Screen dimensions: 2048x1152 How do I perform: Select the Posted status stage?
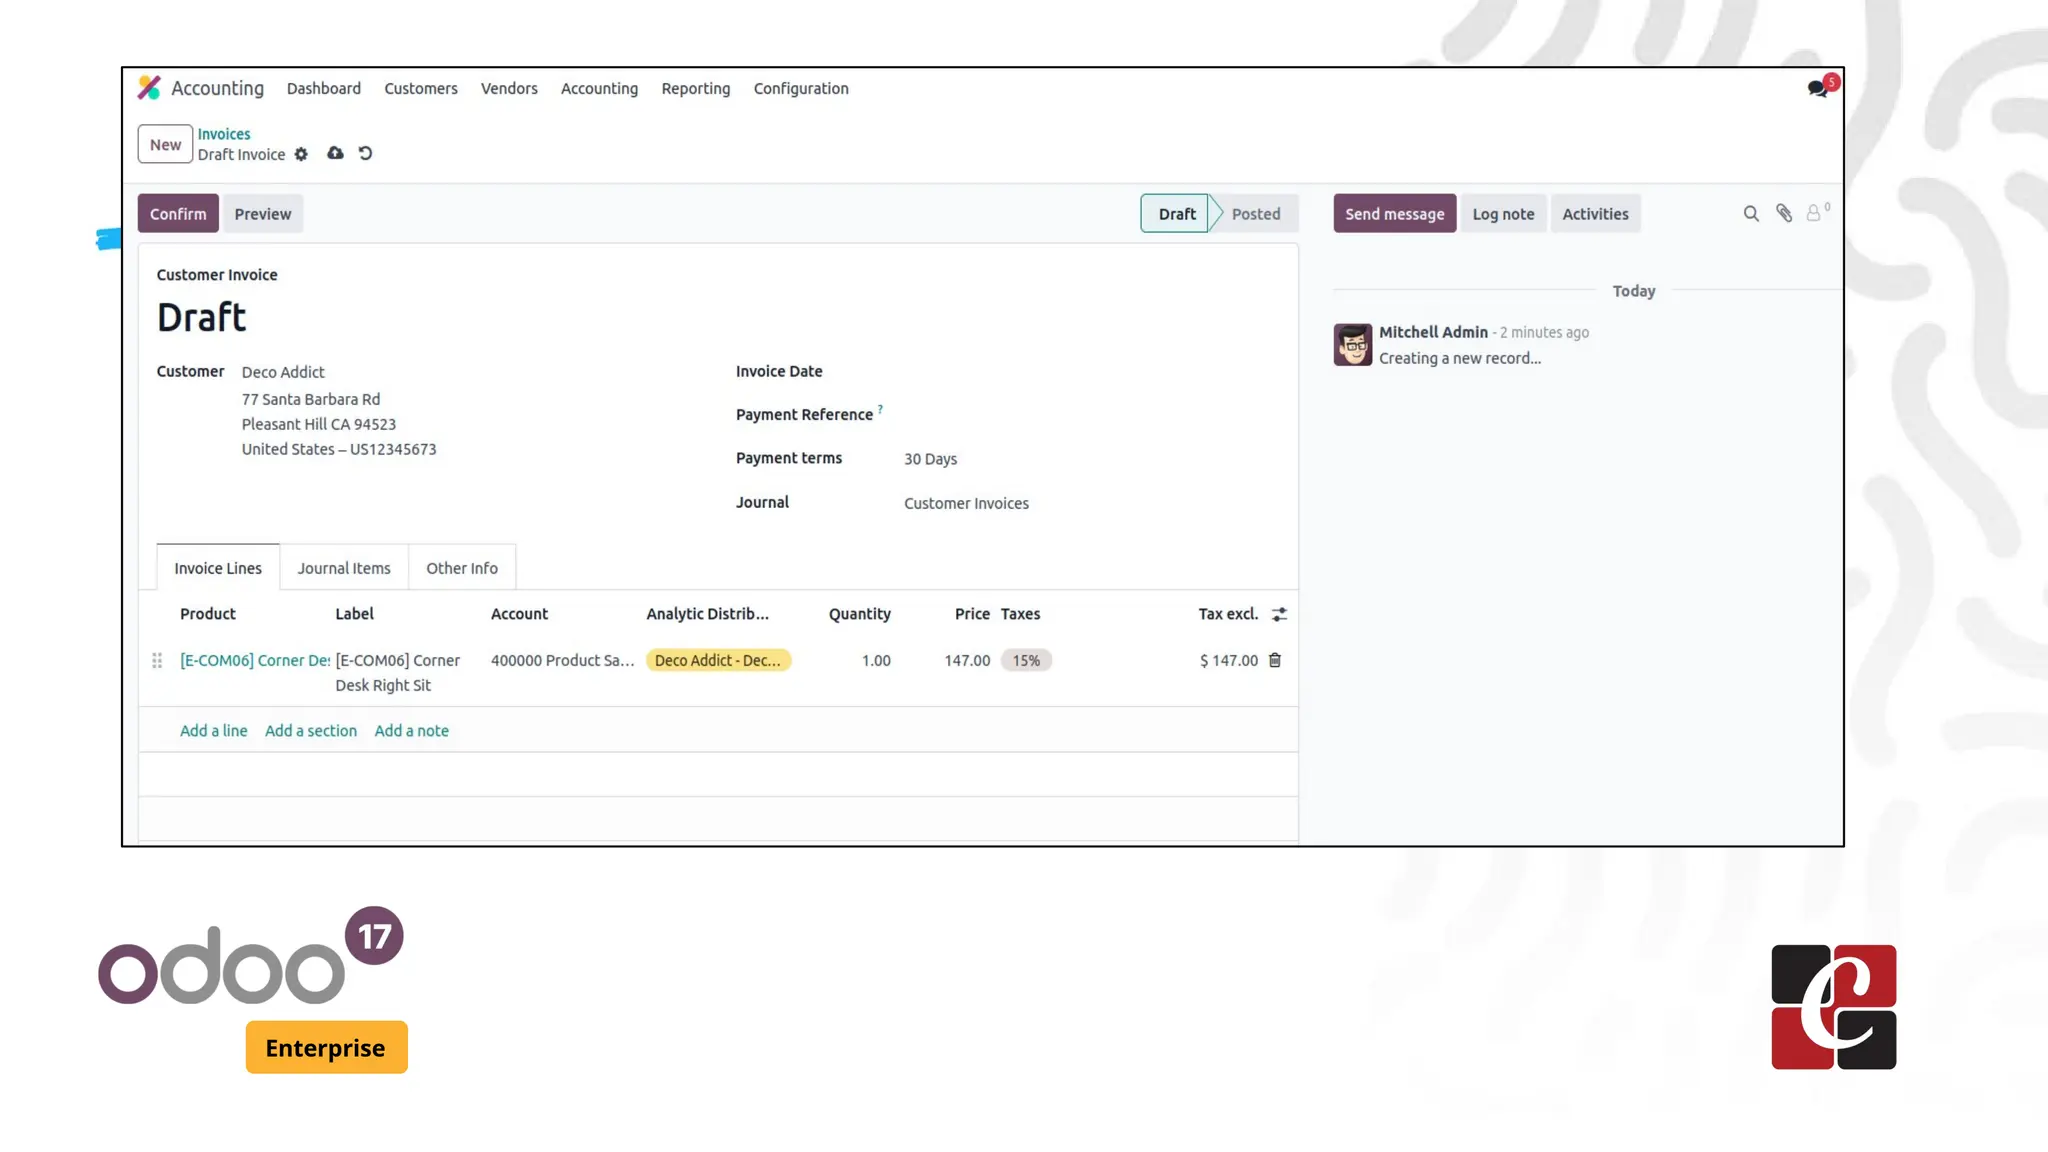tap(1255, 214)
